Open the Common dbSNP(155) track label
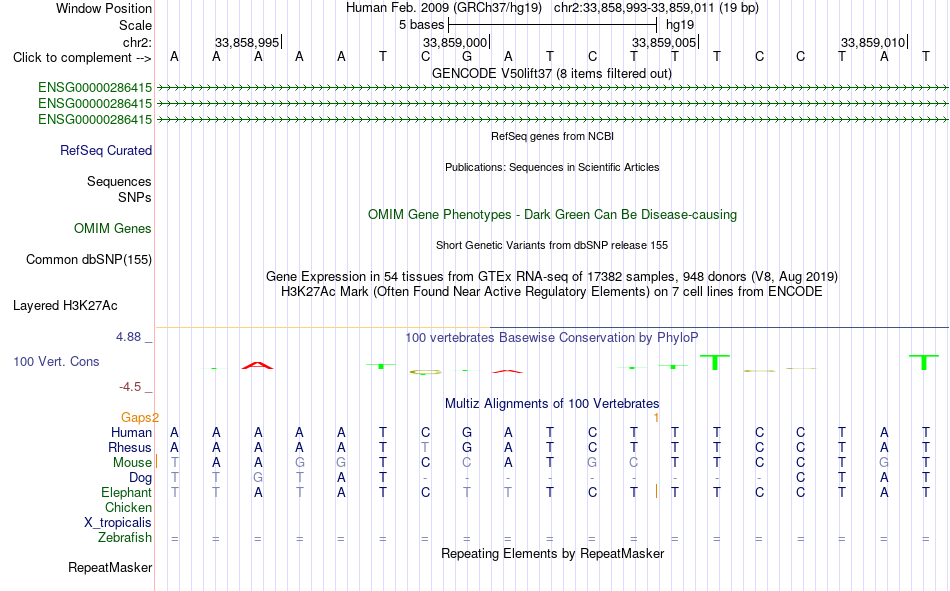 click(x=89, y=259)
